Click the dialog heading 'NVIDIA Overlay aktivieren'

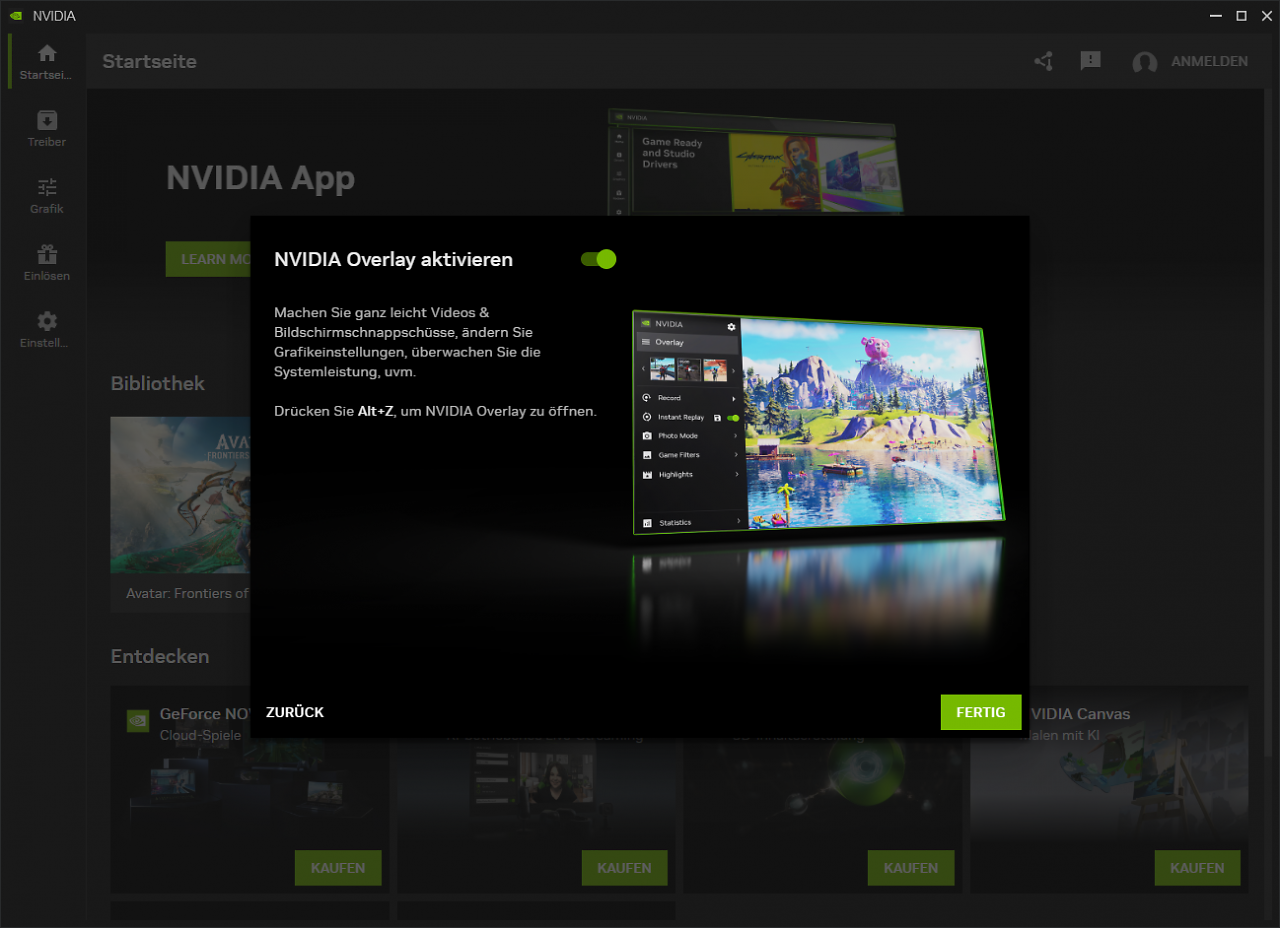[x=393, y=259]
